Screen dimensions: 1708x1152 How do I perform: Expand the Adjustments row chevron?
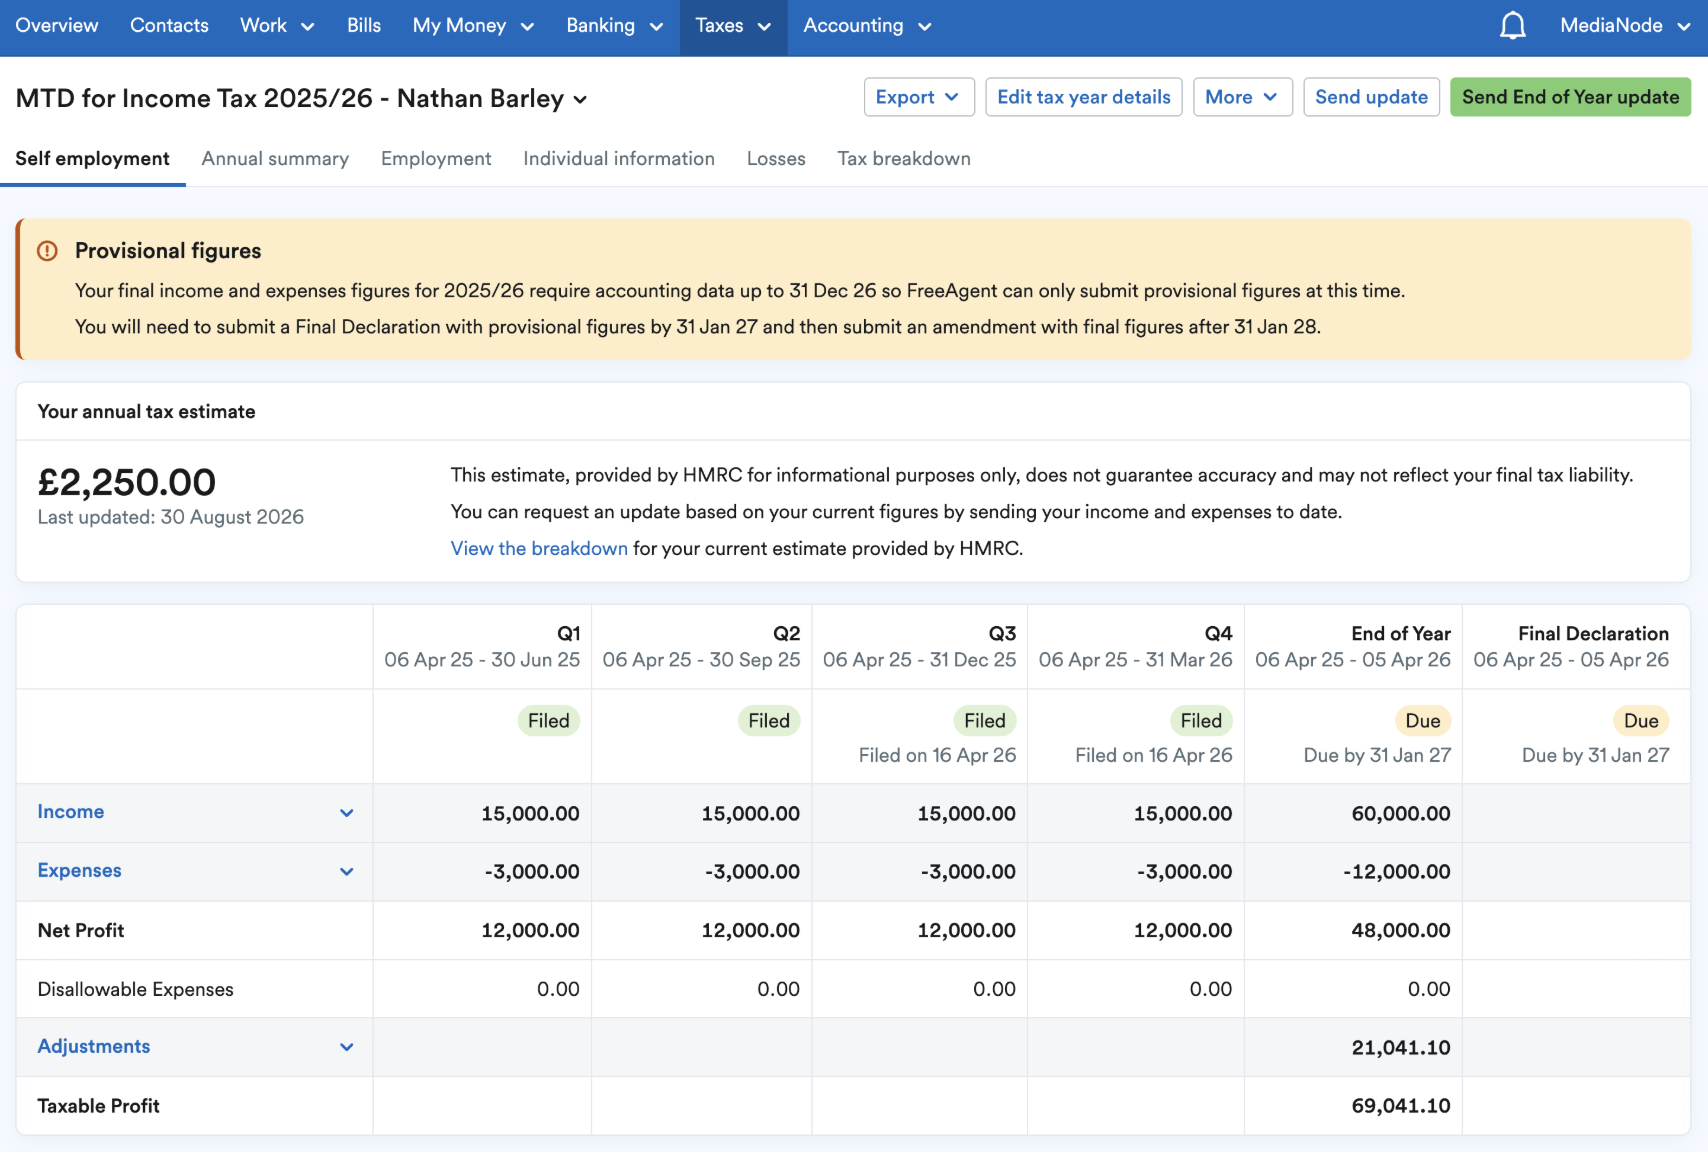click(346, 1047)
